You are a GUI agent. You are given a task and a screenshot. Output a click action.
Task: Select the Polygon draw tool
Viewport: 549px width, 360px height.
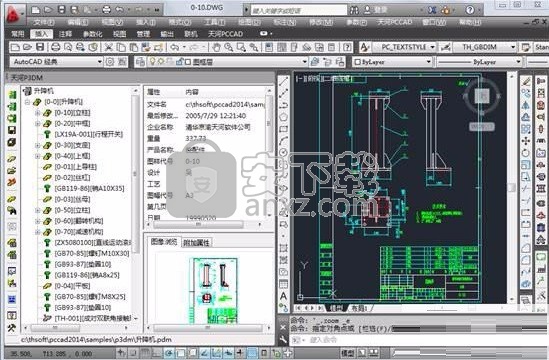pyautogui.click(x=283, y=117)
